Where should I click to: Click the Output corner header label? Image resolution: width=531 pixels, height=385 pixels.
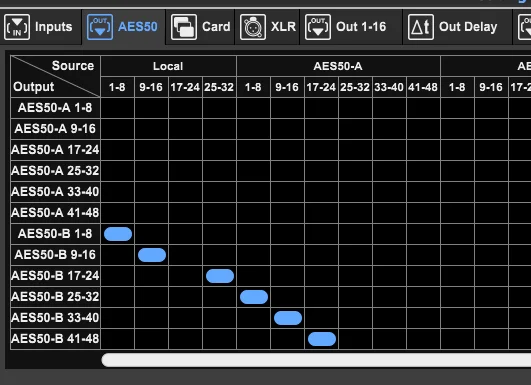coord(34,87)
